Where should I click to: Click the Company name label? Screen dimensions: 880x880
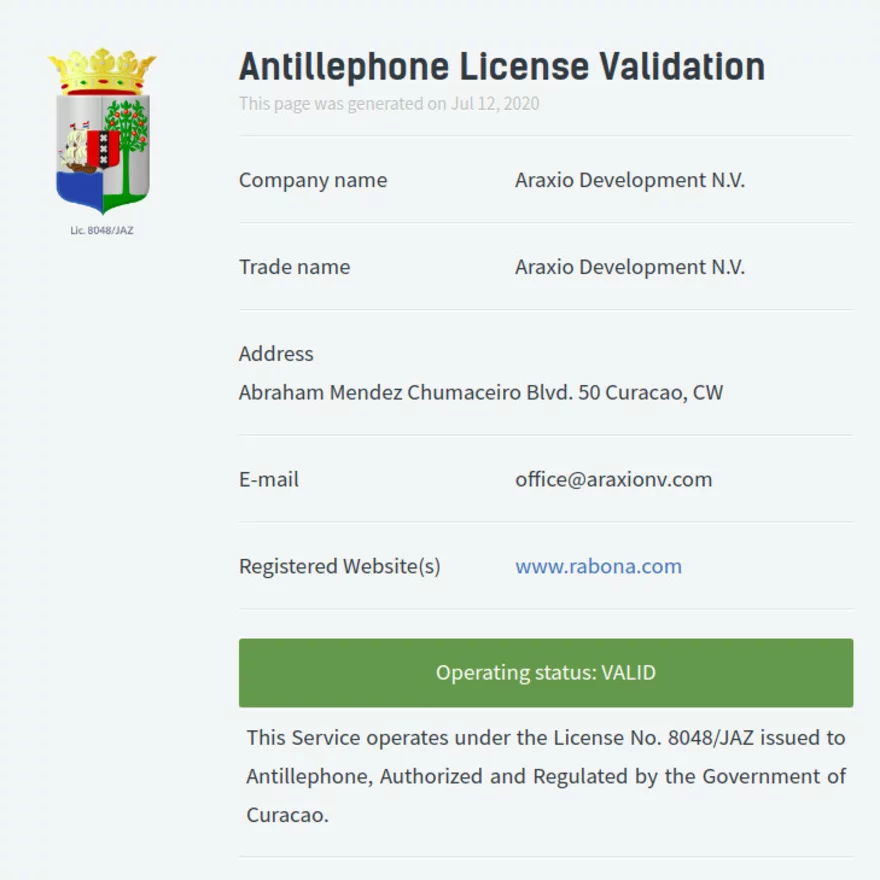312,180
